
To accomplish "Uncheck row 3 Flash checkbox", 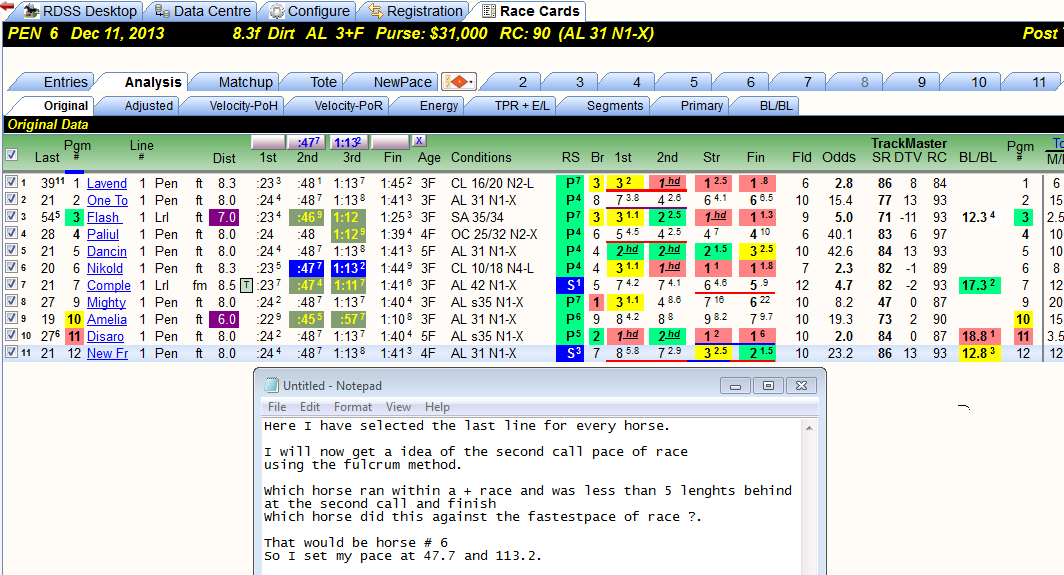I will (12, 216).
